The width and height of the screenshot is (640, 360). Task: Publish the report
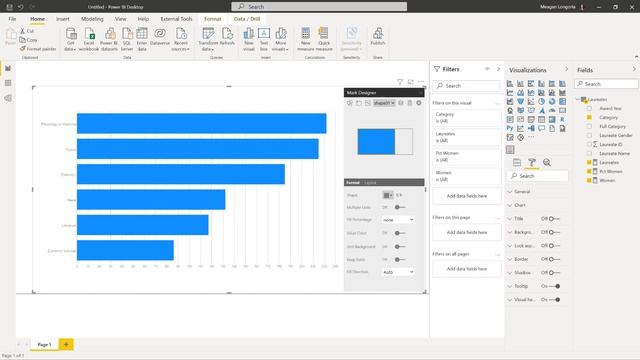378,37
